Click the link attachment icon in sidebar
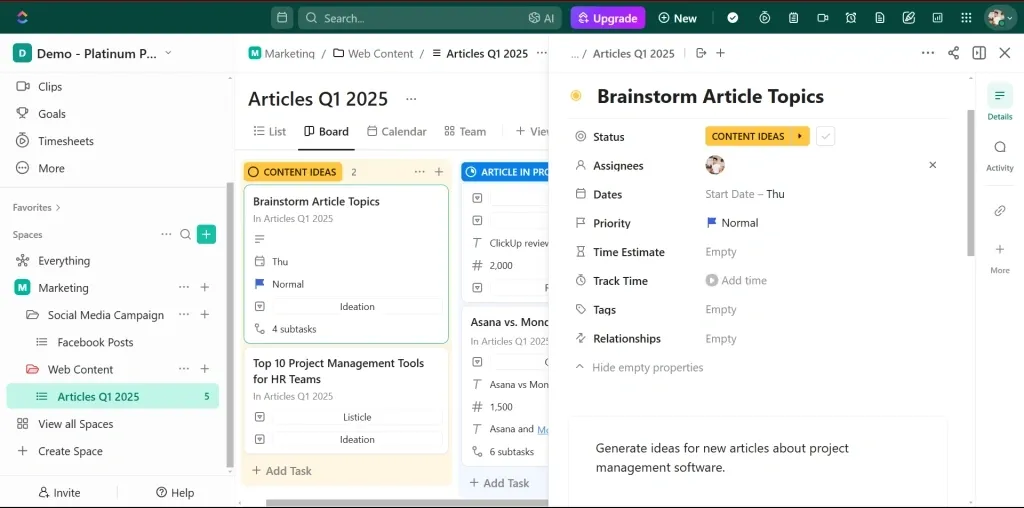This screenshot has height=508, width=1024. click(999, 211)
